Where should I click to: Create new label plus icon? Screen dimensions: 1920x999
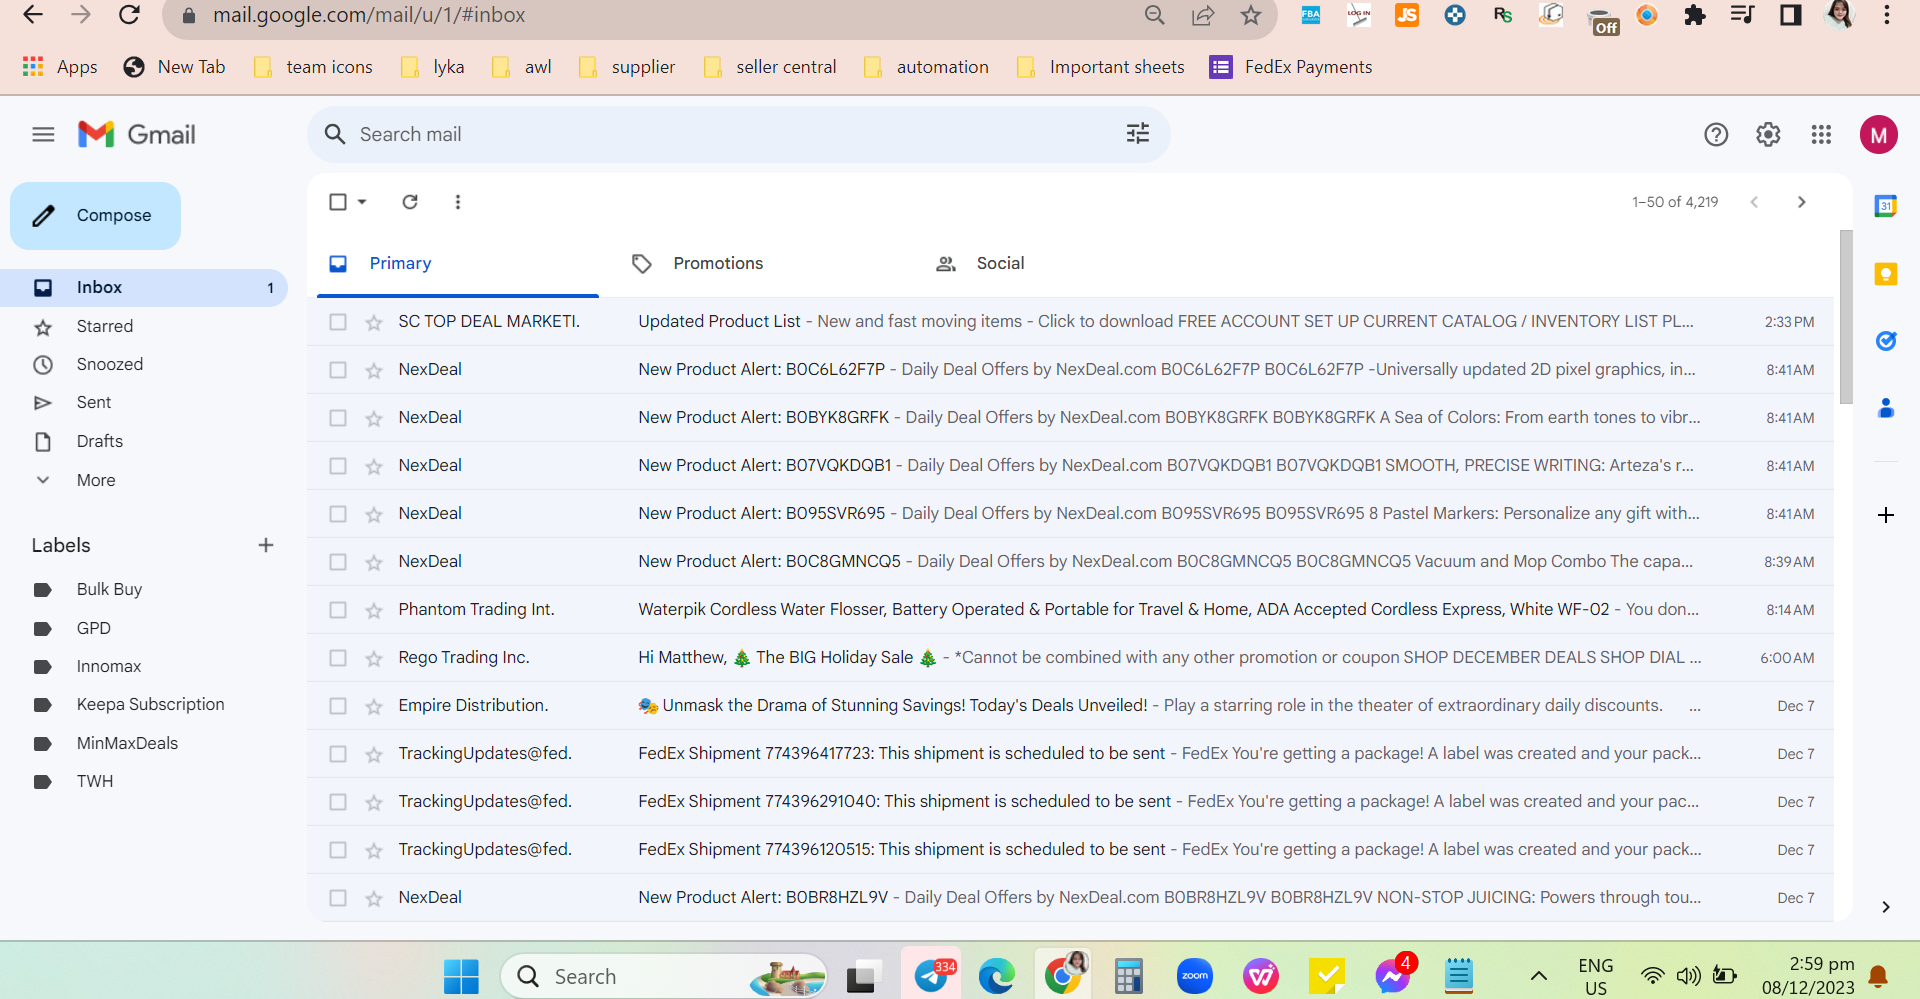(x=266, y=545)
